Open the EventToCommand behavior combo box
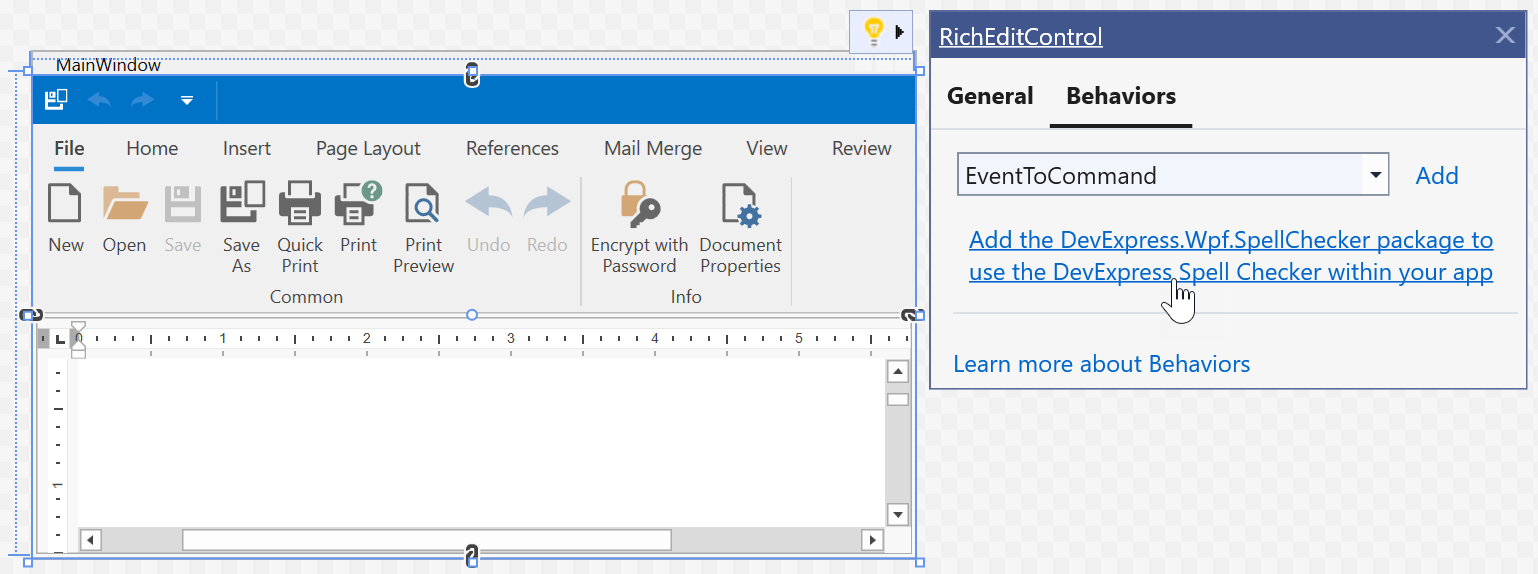 click(1377, 176)
